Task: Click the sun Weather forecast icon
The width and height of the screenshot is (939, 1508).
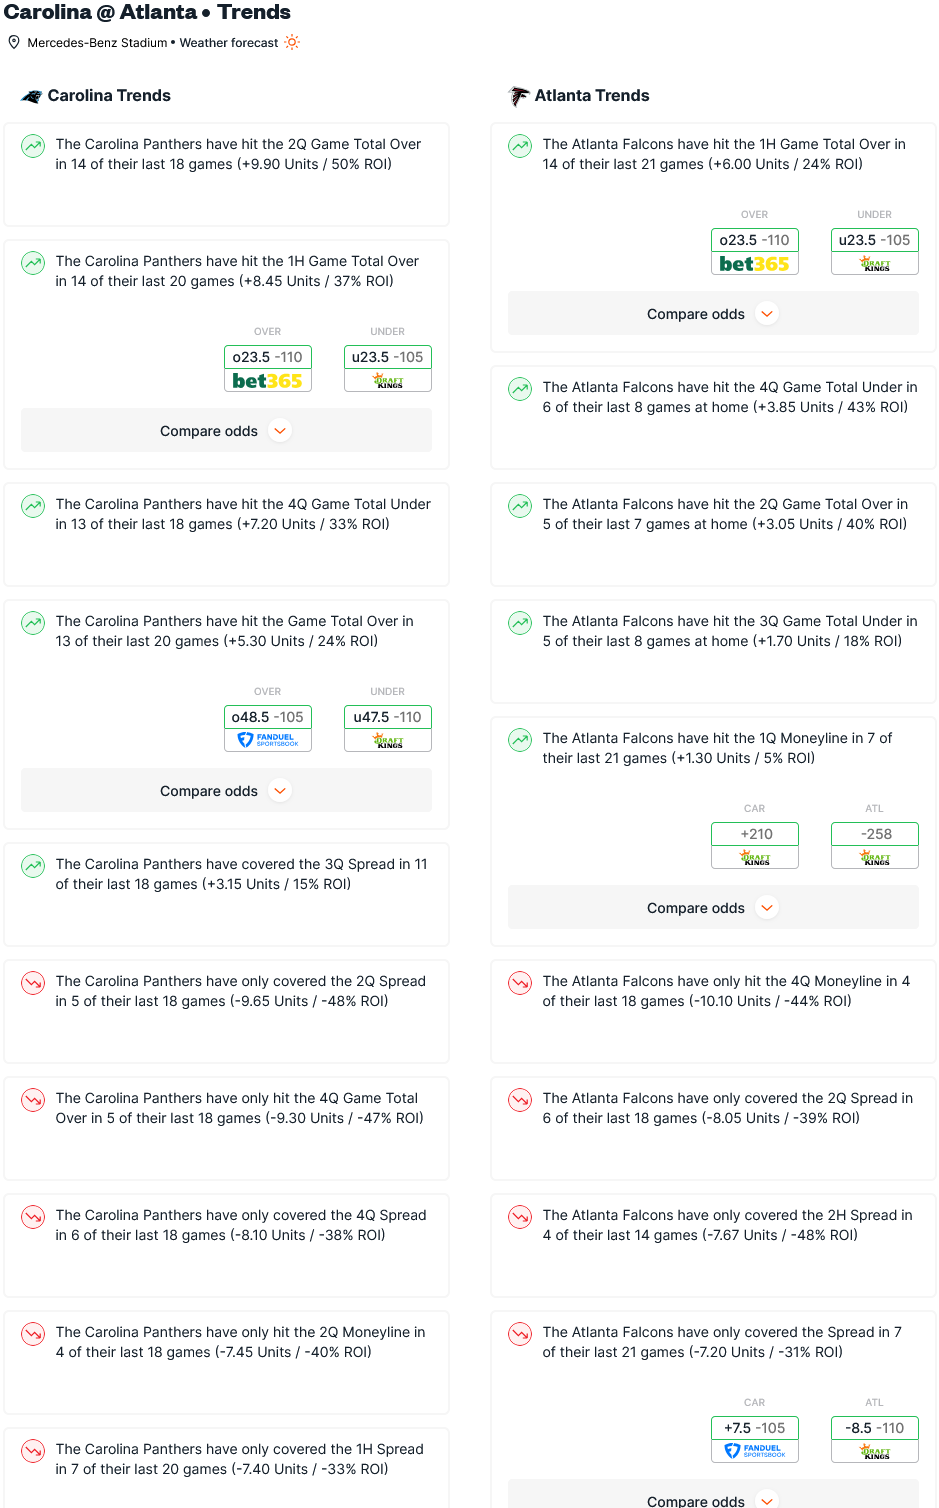Action: [292, 42]
